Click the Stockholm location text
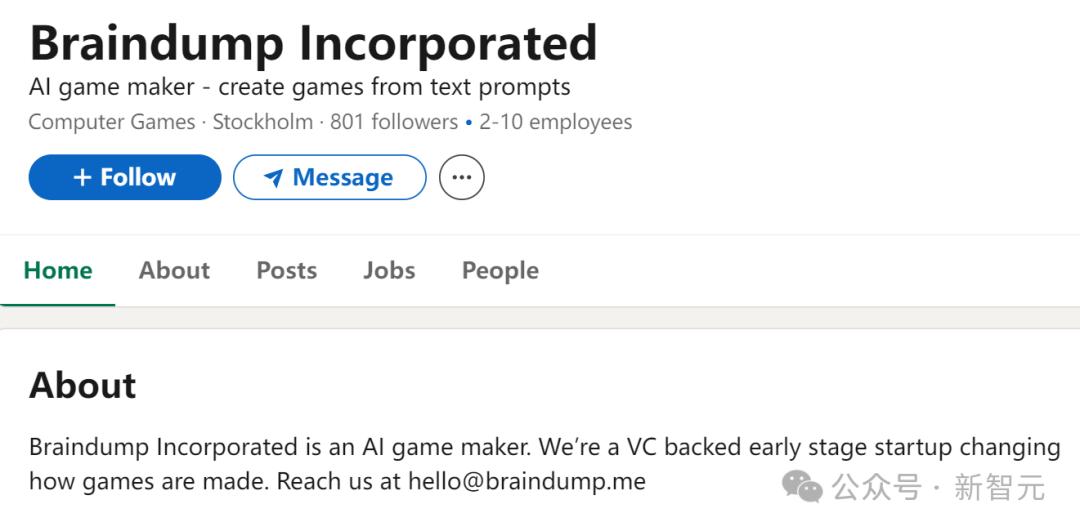The image size is (1080, 531). [x=264, y=122]
